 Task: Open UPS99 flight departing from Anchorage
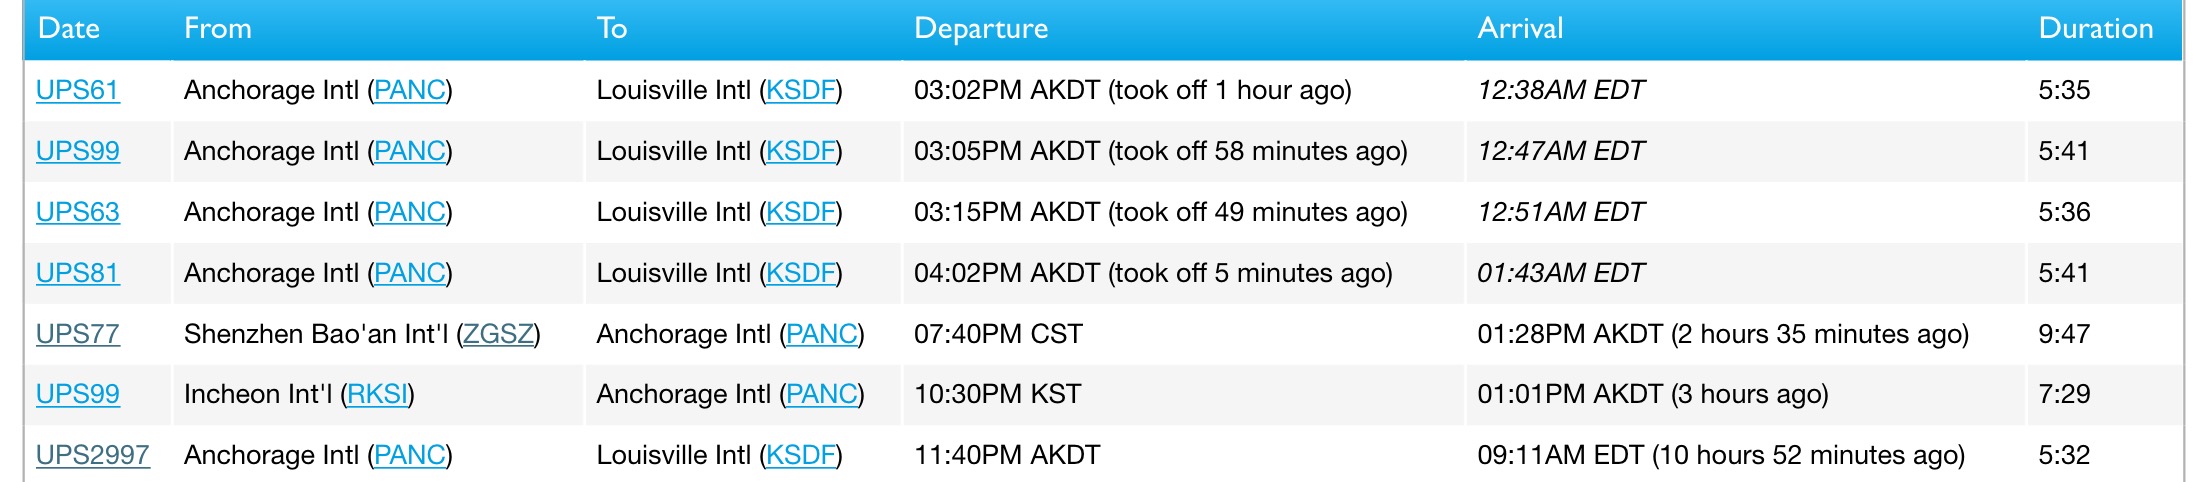coord(77,151)
